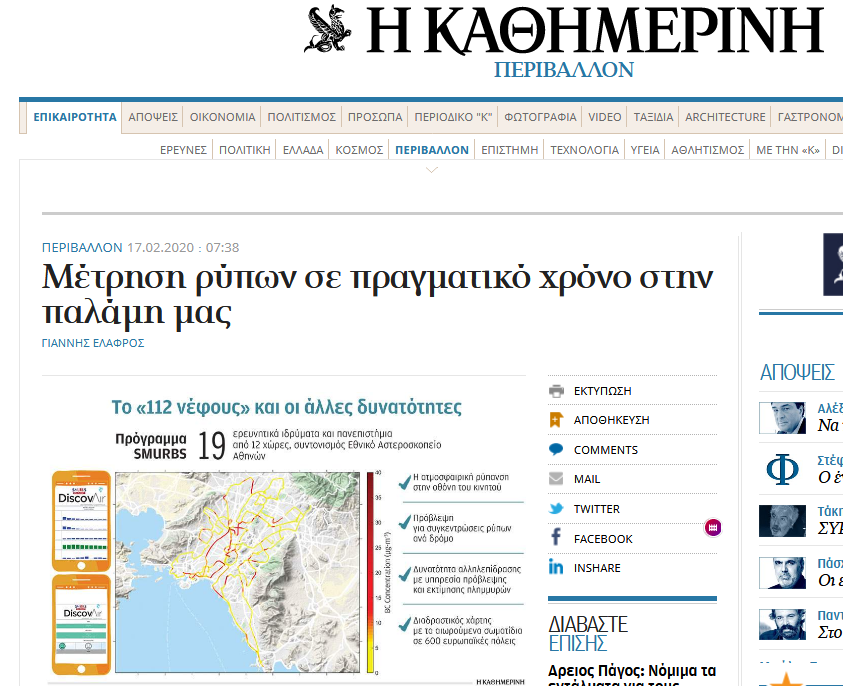This screenshot has height=686, width=843.
Task: Open related article Άρειος Πάγος
Action: click(632, 677)
